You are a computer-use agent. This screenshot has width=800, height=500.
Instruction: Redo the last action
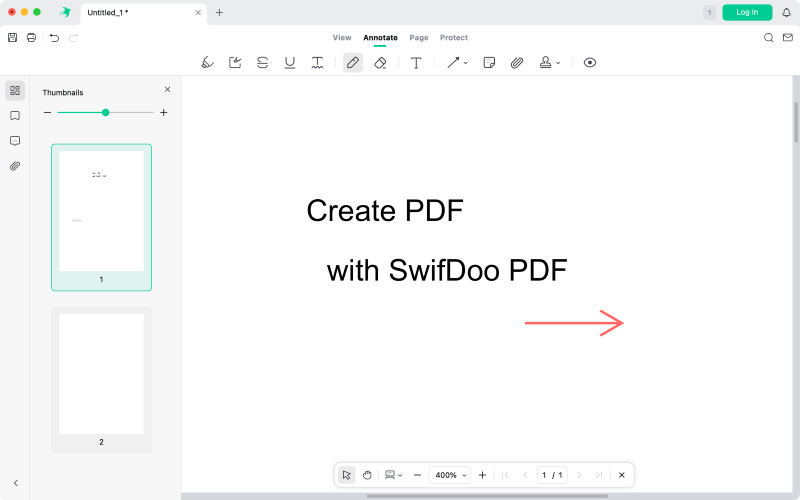(73, 38)
